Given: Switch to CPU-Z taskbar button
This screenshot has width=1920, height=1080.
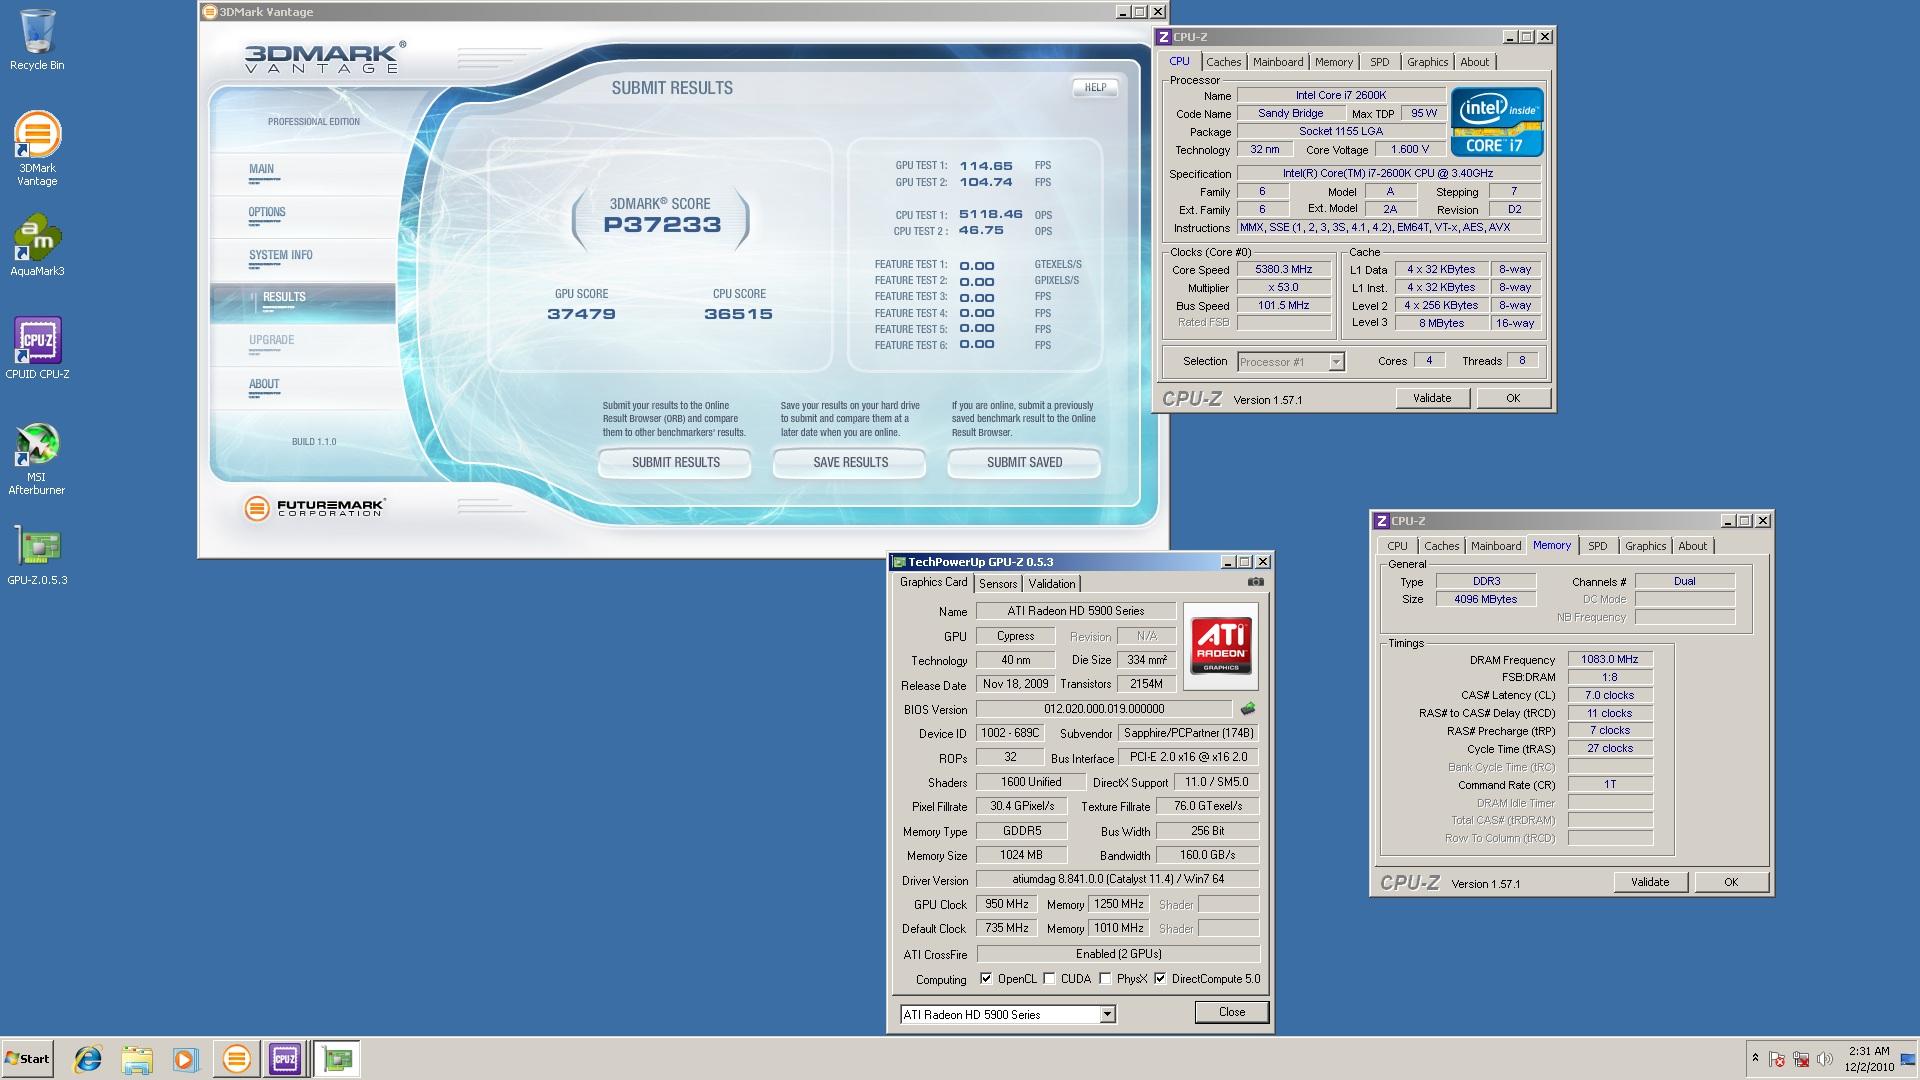Looking at the screenshot, I should 284,1059.
